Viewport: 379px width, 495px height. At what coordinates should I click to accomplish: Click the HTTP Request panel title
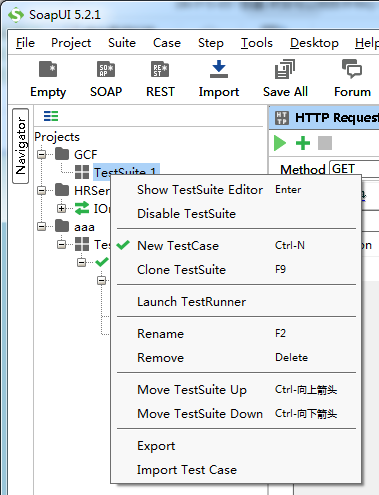pyautogui.click(x=337, y=118)
